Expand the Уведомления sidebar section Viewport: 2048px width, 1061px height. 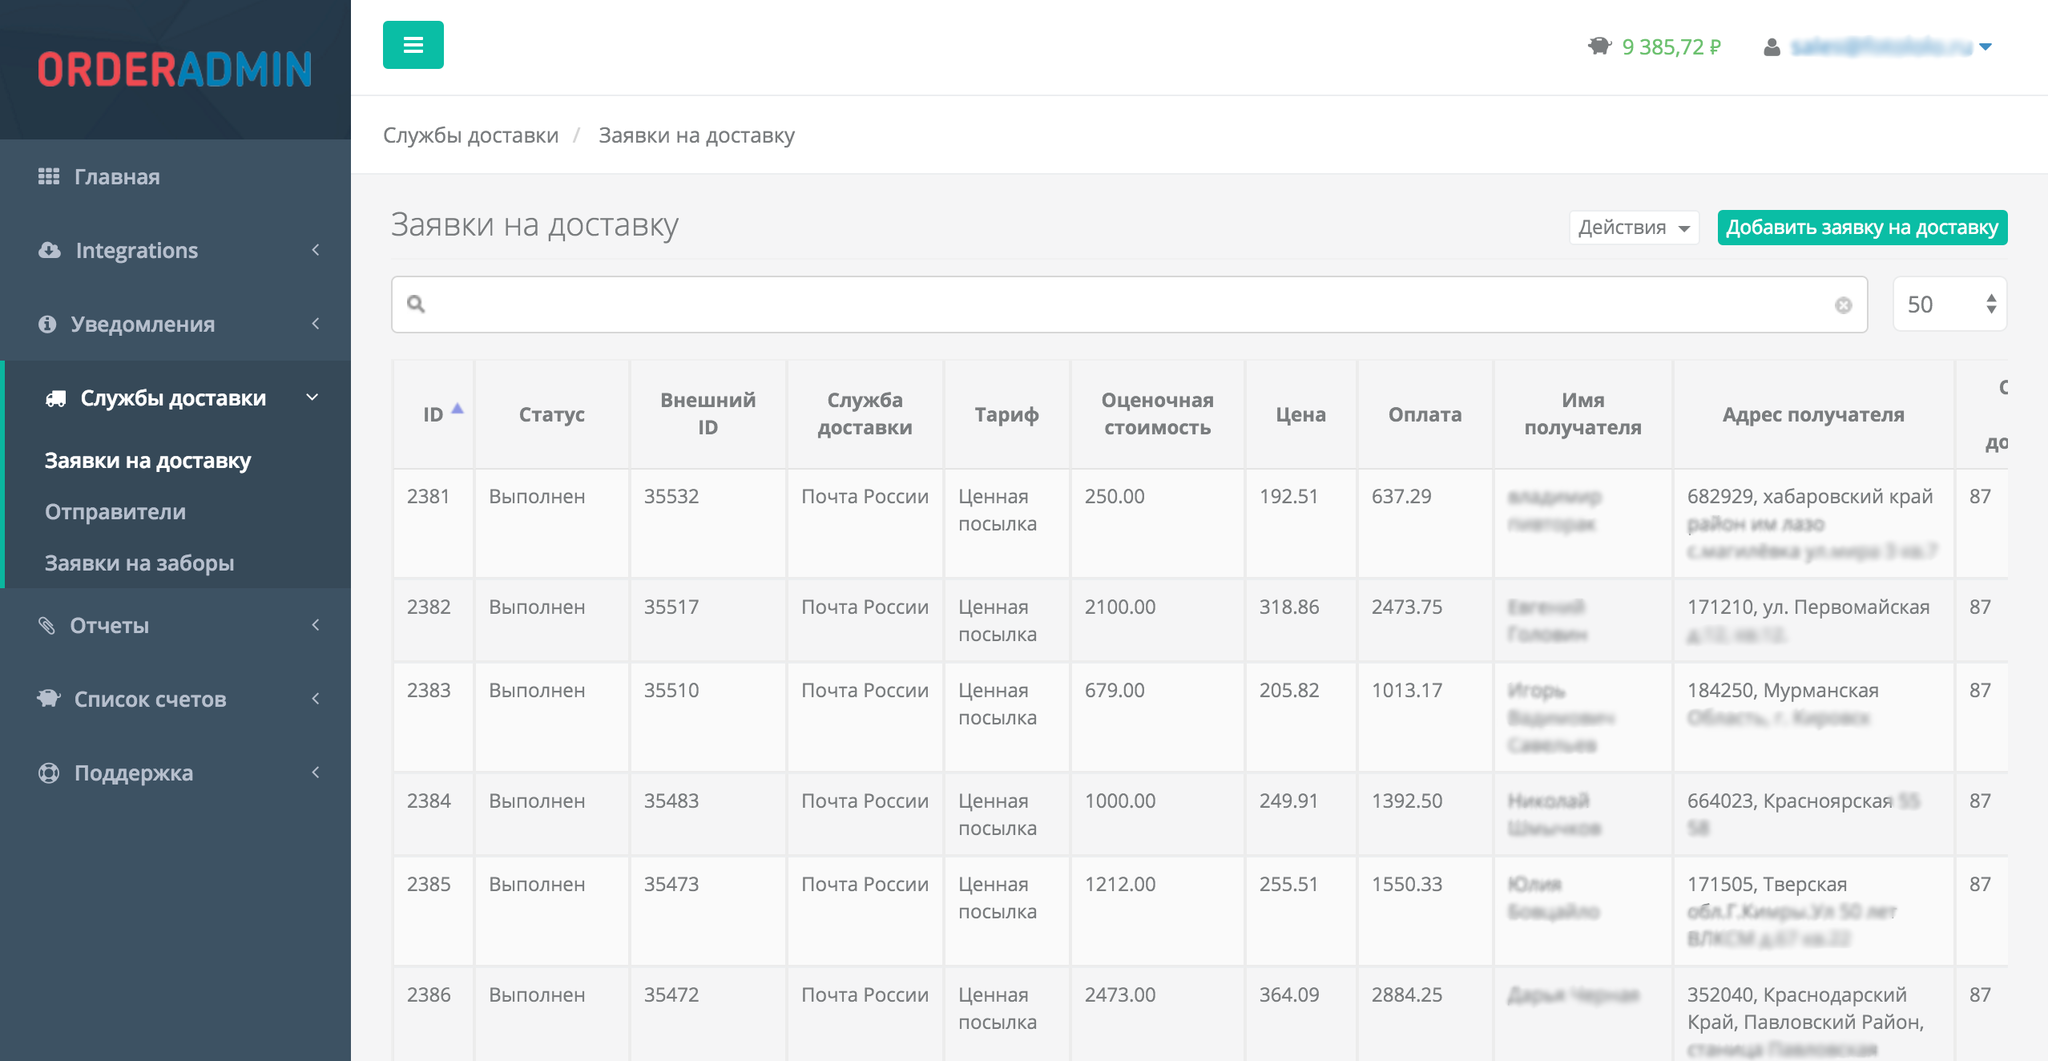[x=142, y=324]
